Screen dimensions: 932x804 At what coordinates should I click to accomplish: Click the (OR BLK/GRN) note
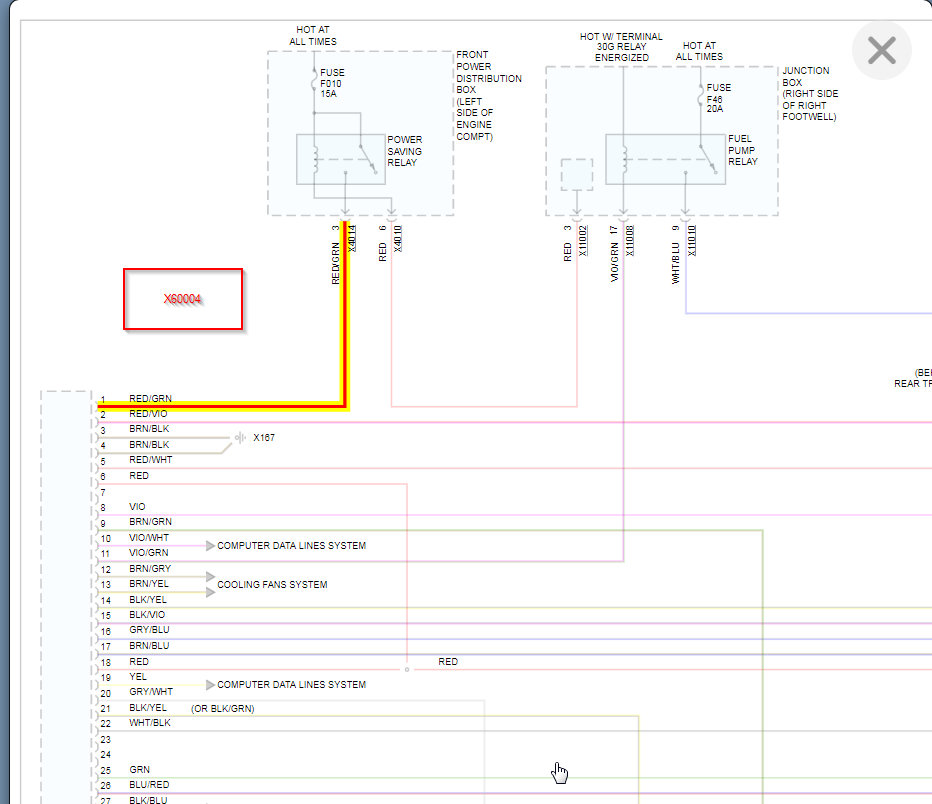(x=223, y=708)
